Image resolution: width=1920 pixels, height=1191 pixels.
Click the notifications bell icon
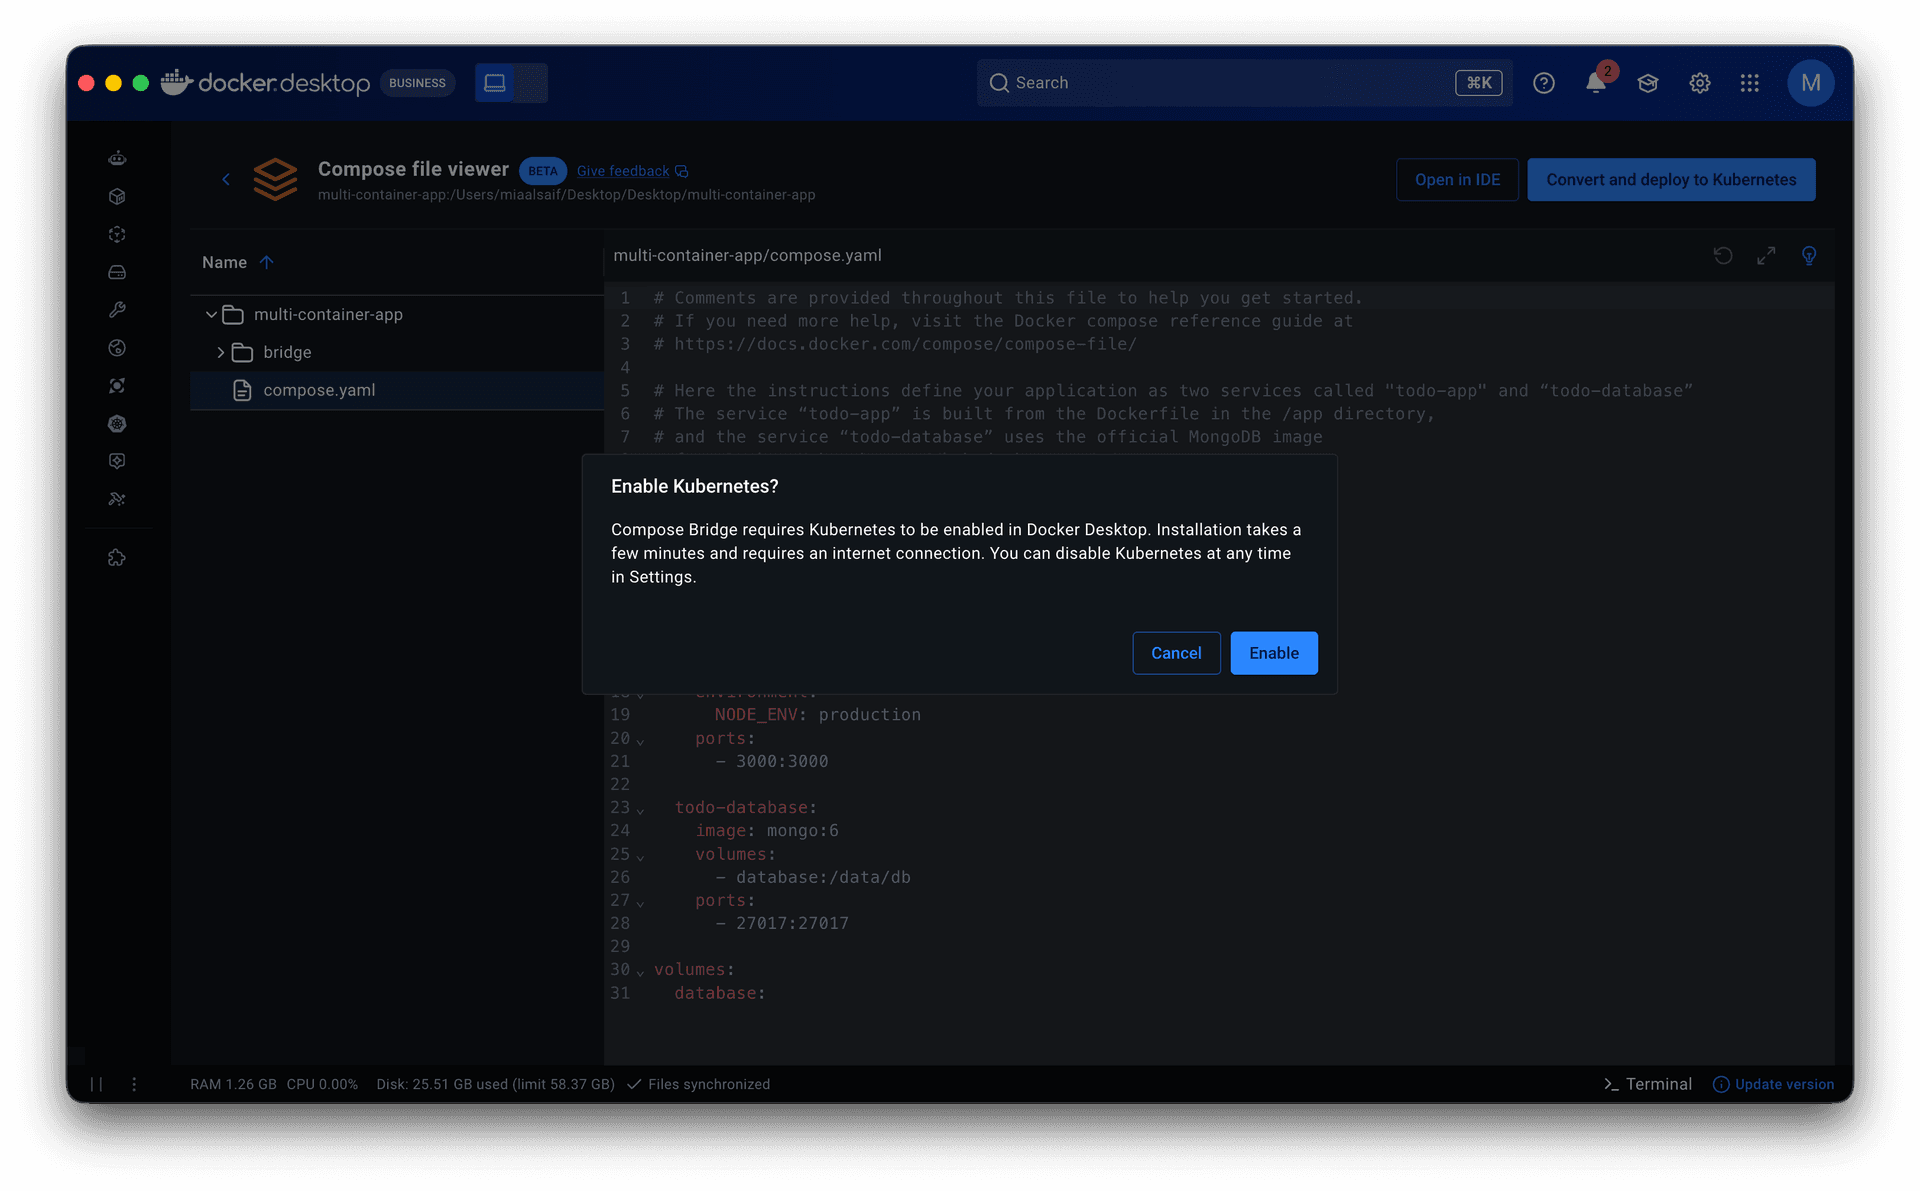tap(1596, 83)
